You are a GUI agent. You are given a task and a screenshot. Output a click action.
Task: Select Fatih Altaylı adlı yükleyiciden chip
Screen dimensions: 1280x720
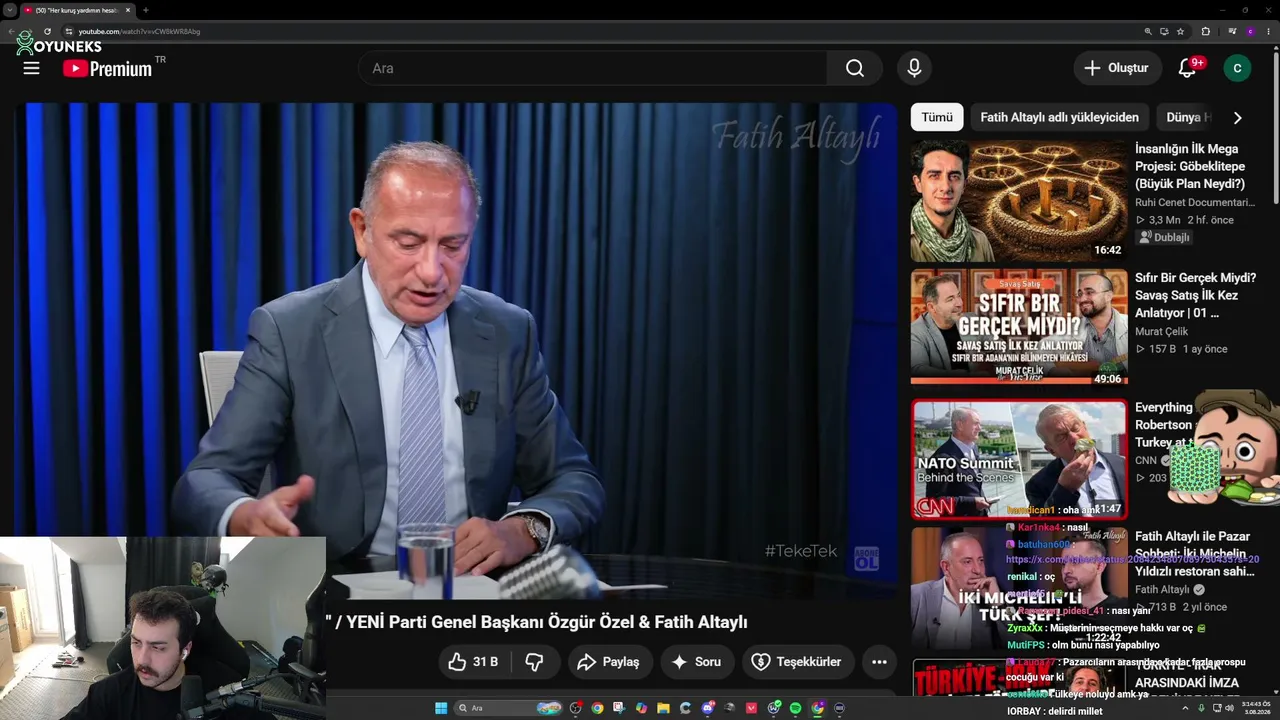(x=1059, y=117)
